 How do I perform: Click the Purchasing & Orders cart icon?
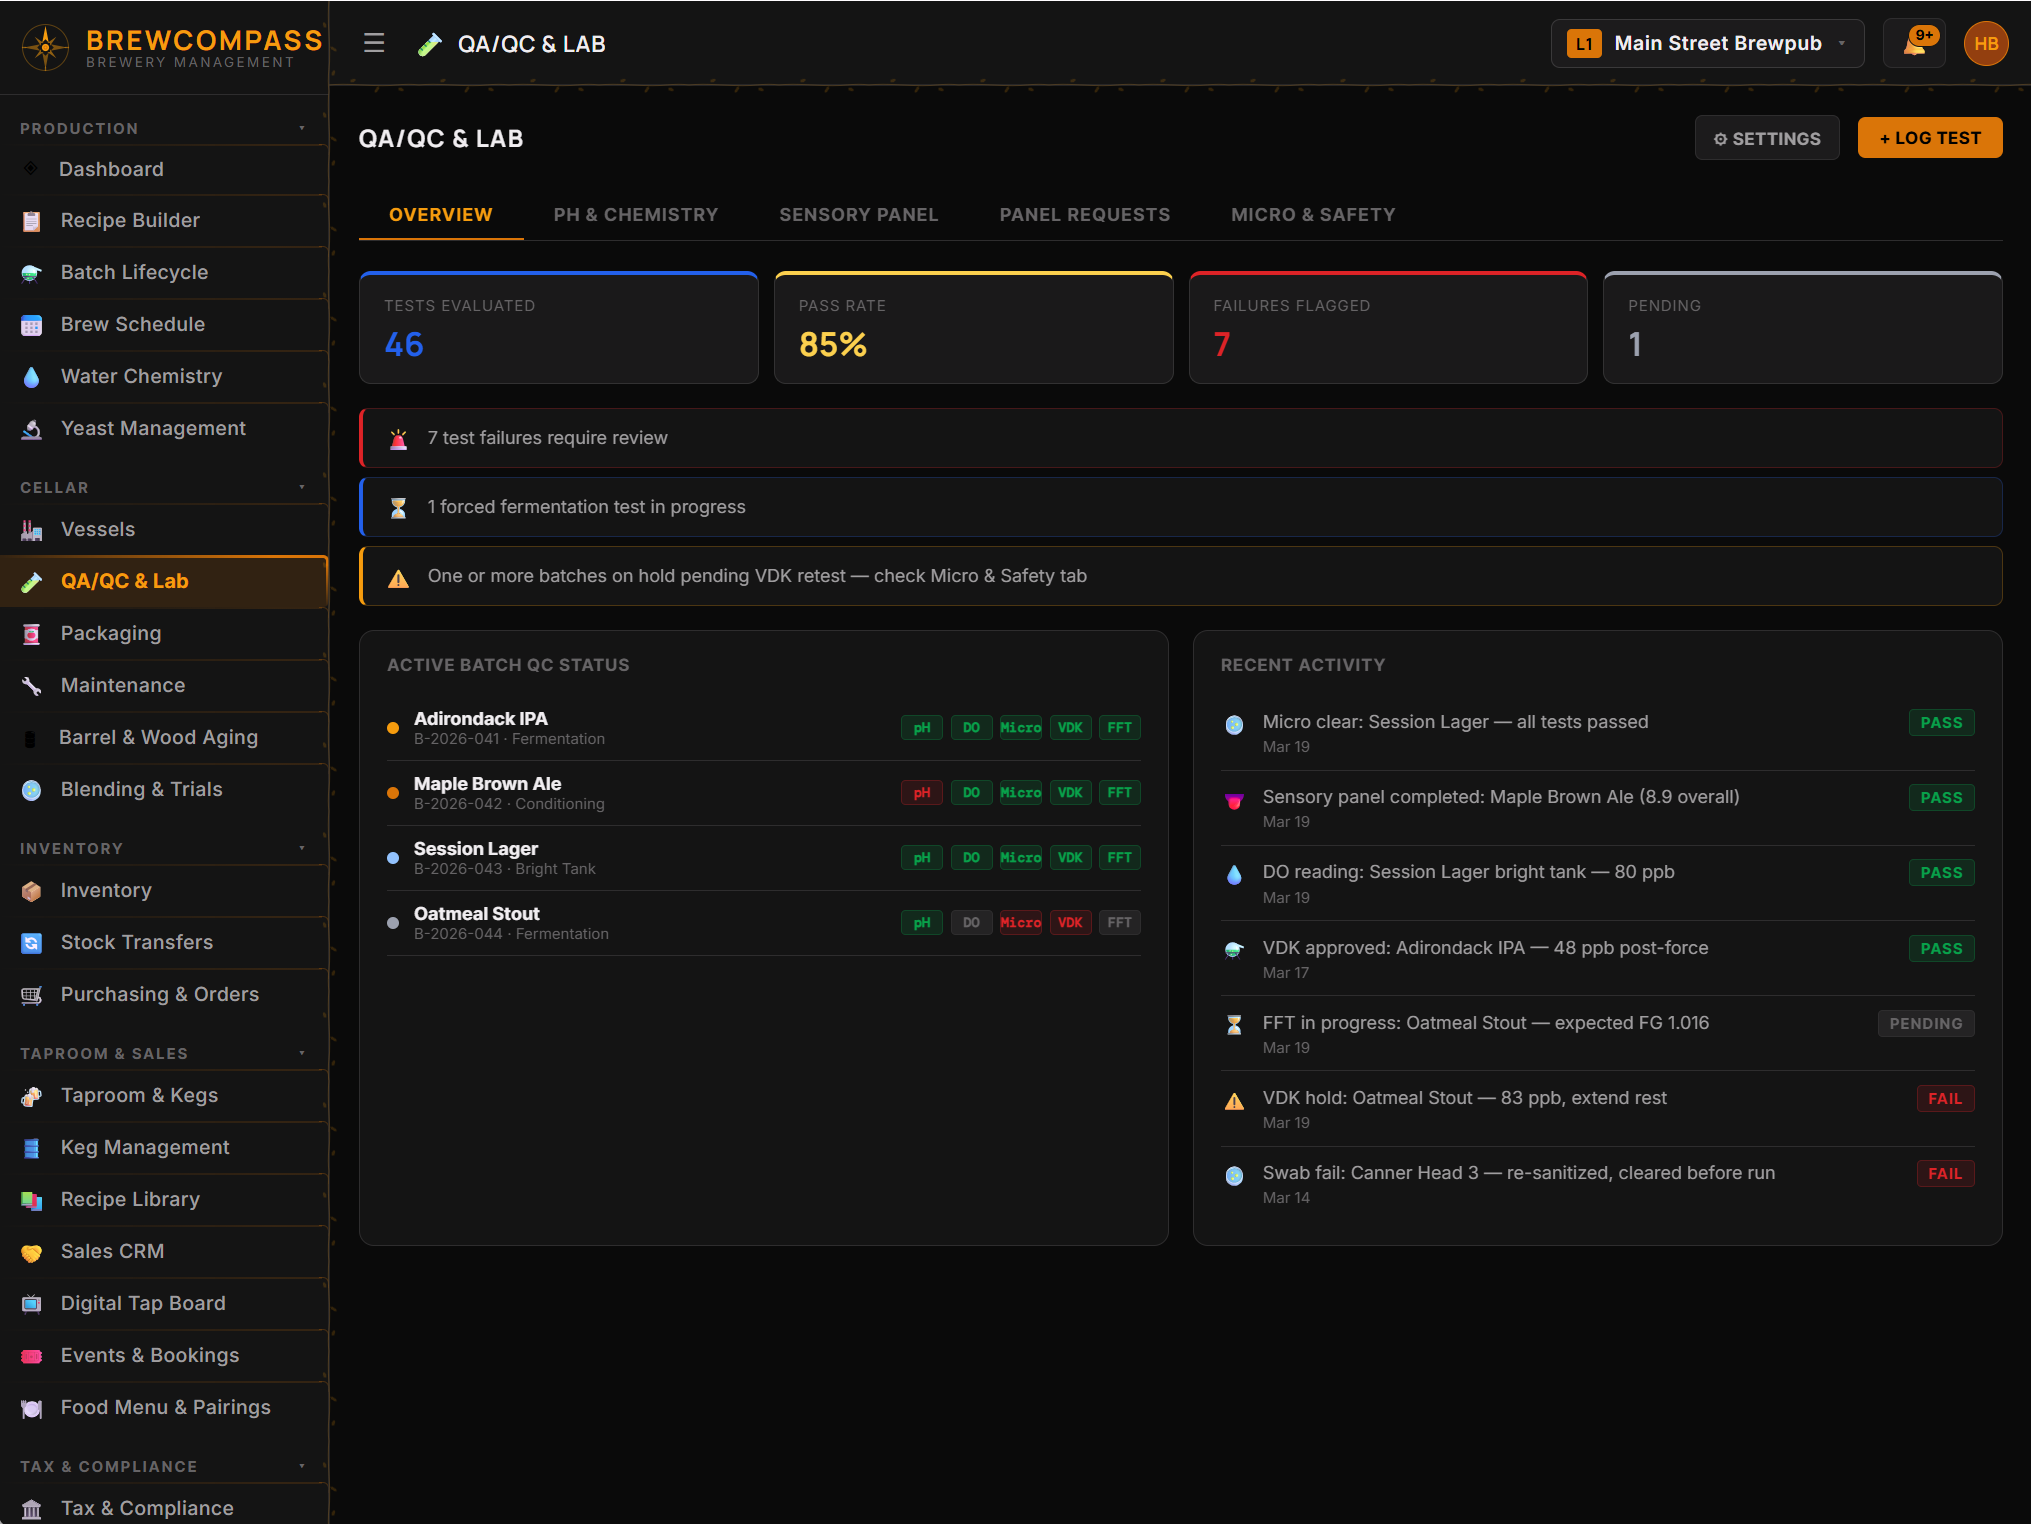point(32,995)
